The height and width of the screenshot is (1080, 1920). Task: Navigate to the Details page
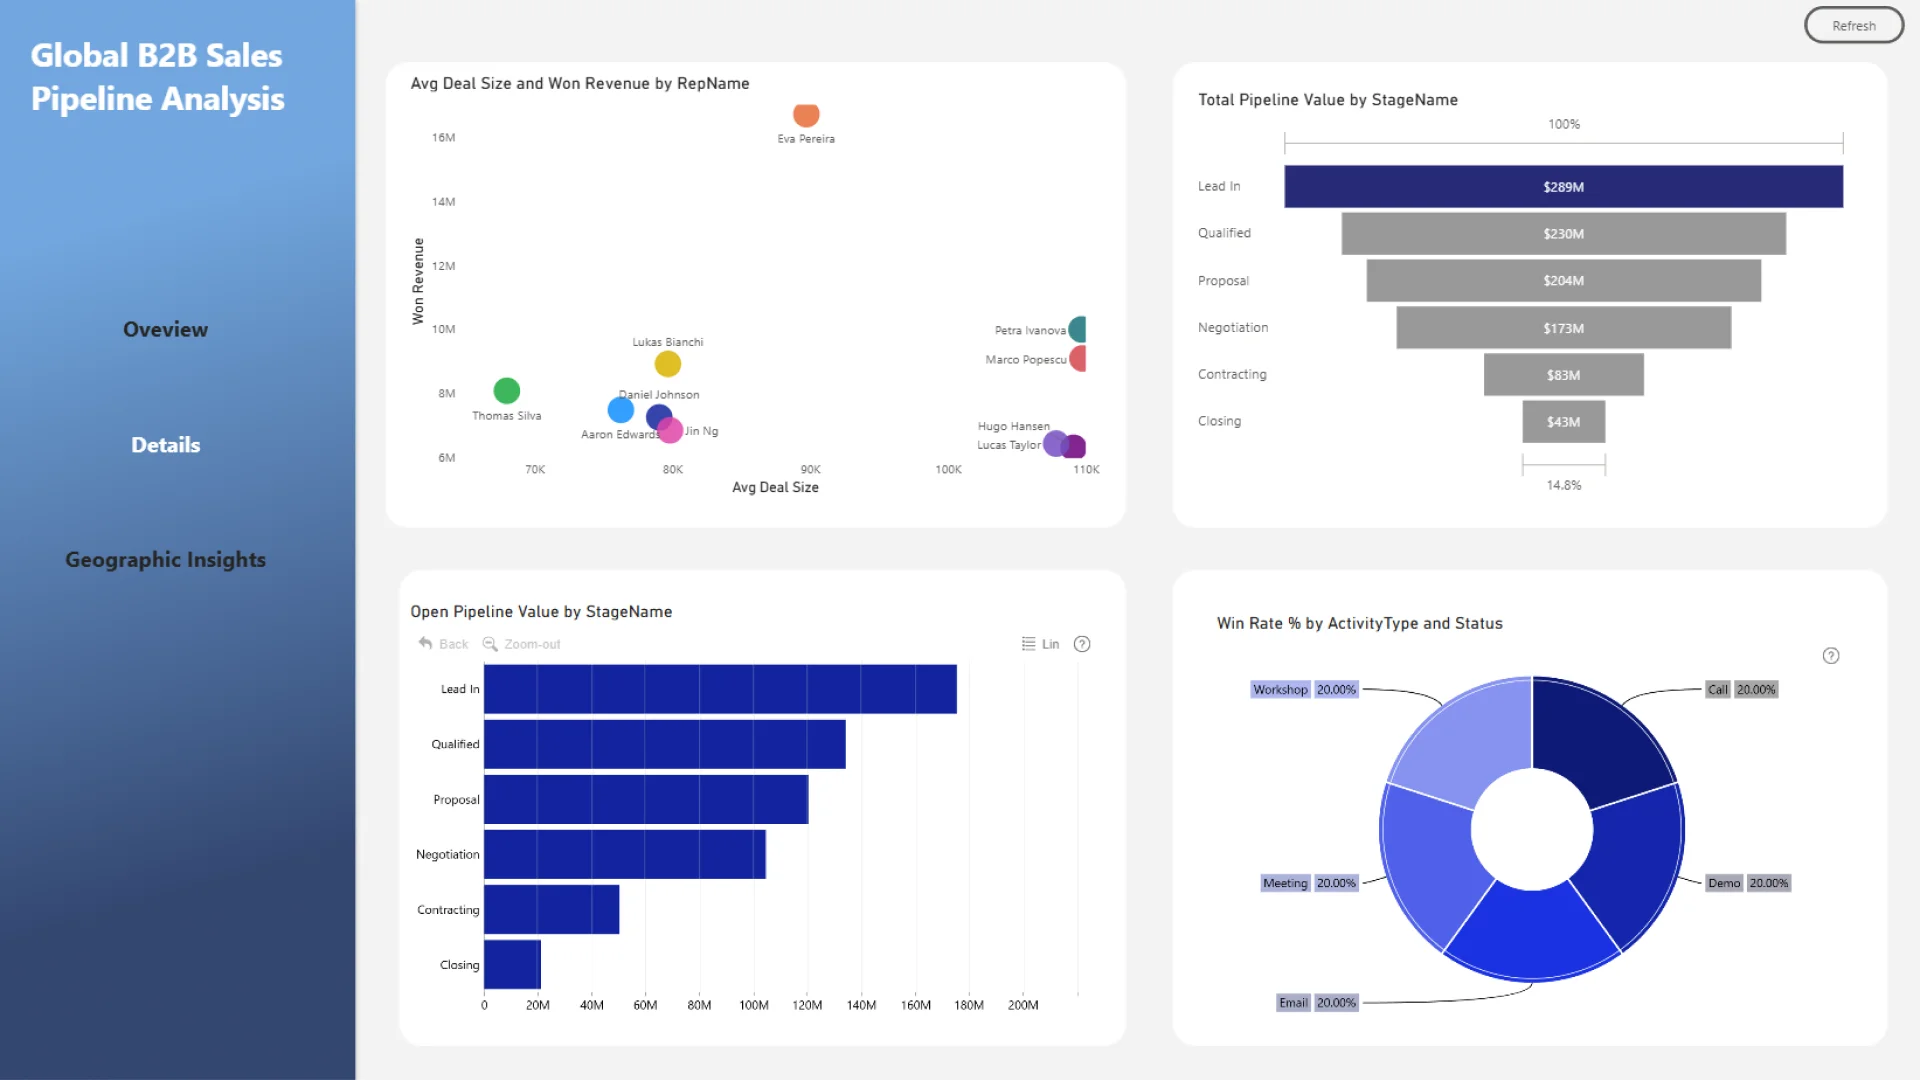(166, 445)
